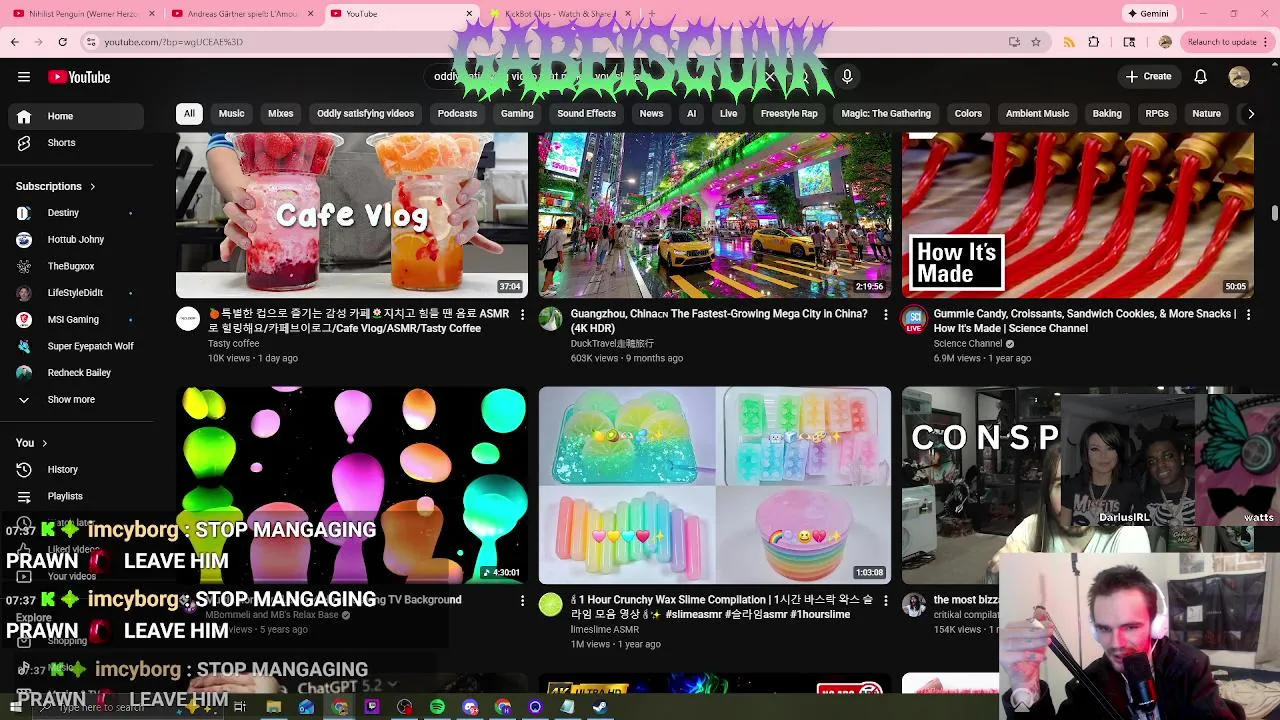Open Windows Task View

click(240, 707)
